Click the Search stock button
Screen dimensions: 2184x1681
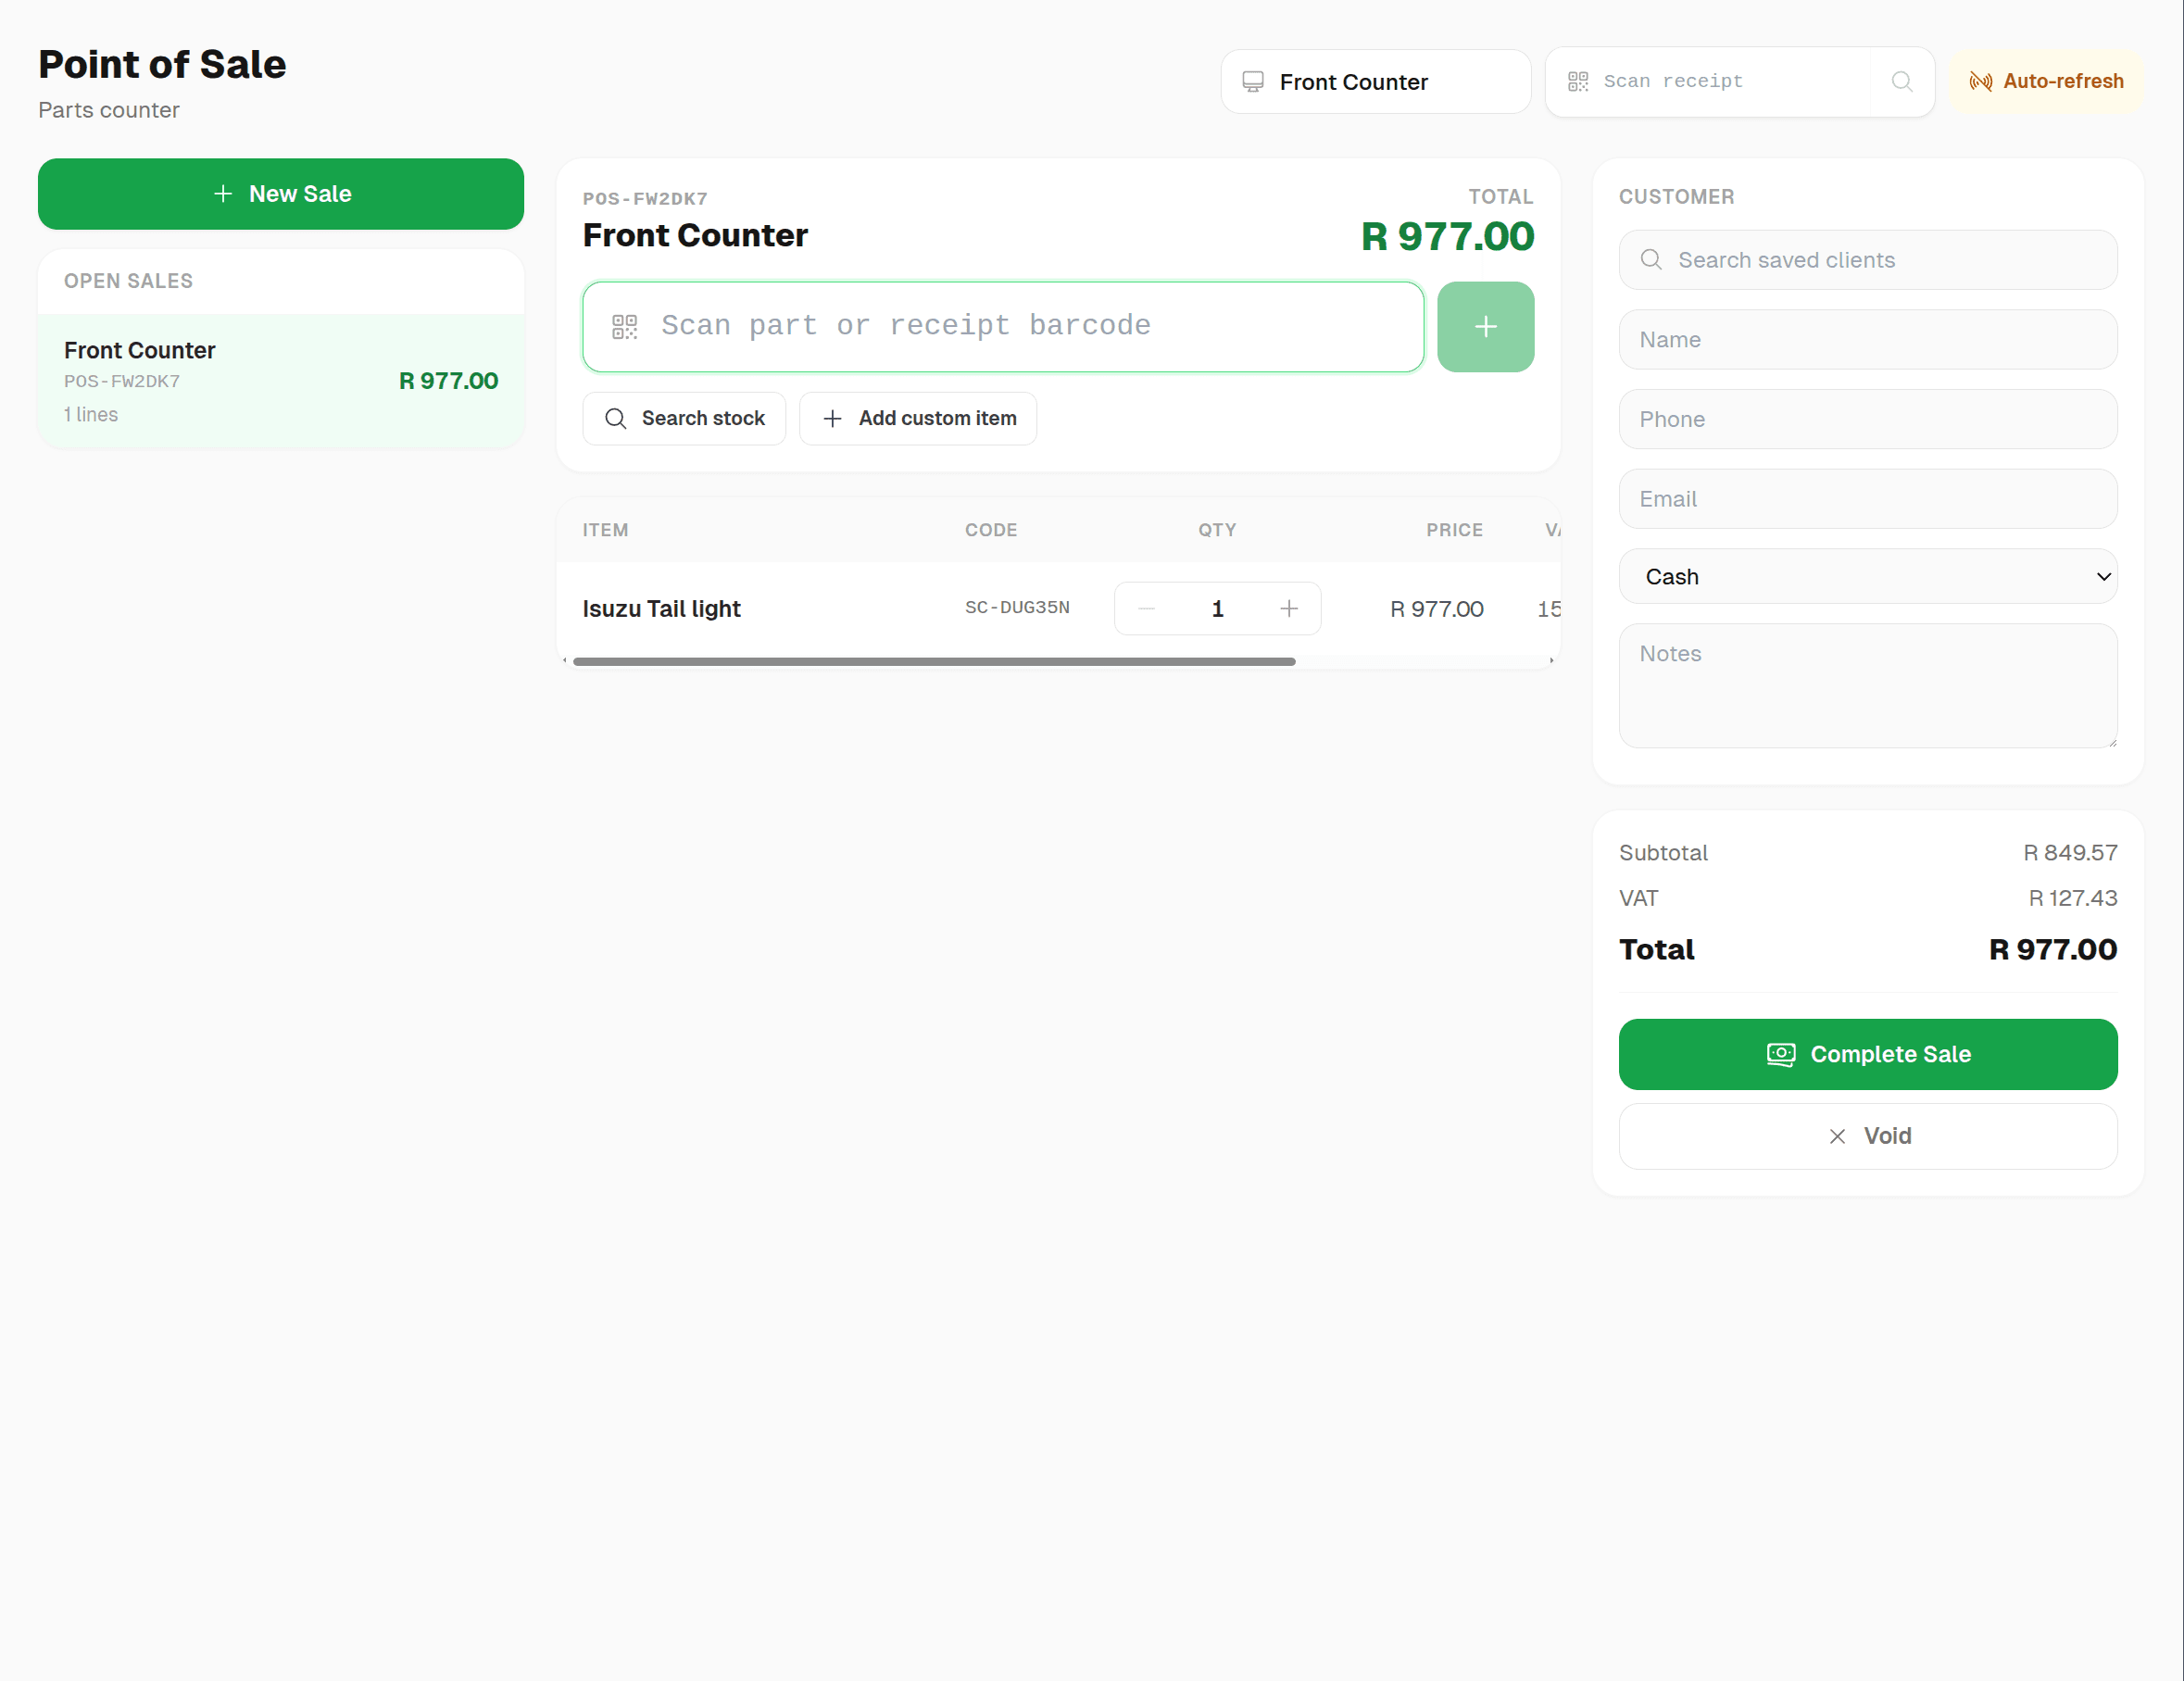tap(684, 418)
